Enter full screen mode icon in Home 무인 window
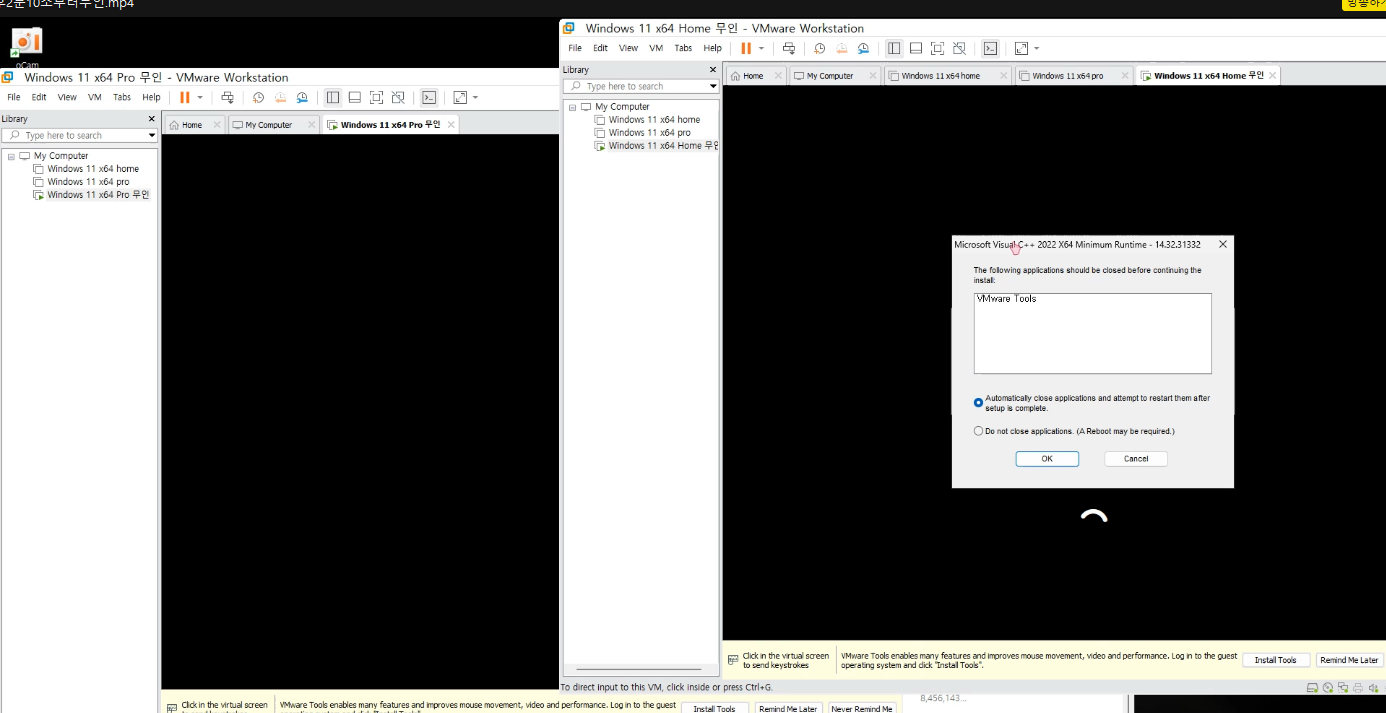This screenshot has width=1386, height=713. coord(938,48)
